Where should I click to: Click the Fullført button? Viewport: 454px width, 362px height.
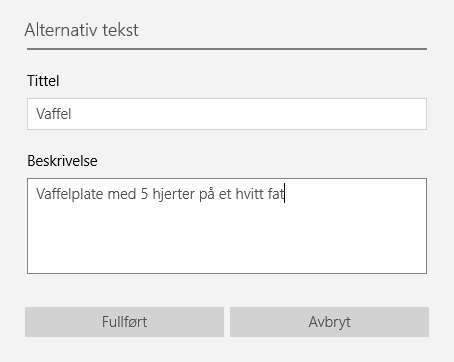pos(124,322)
